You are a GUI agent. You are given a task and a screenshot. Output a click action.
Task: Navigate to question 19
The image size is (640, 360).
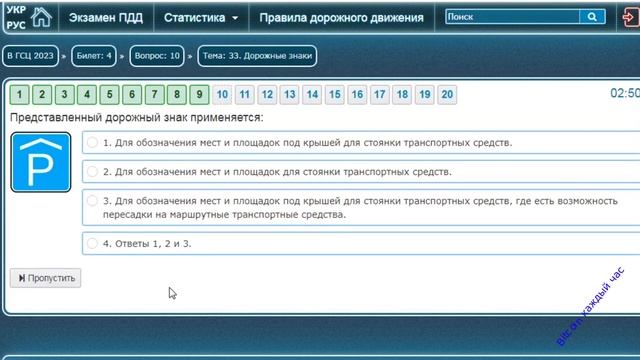pos(424,95)
